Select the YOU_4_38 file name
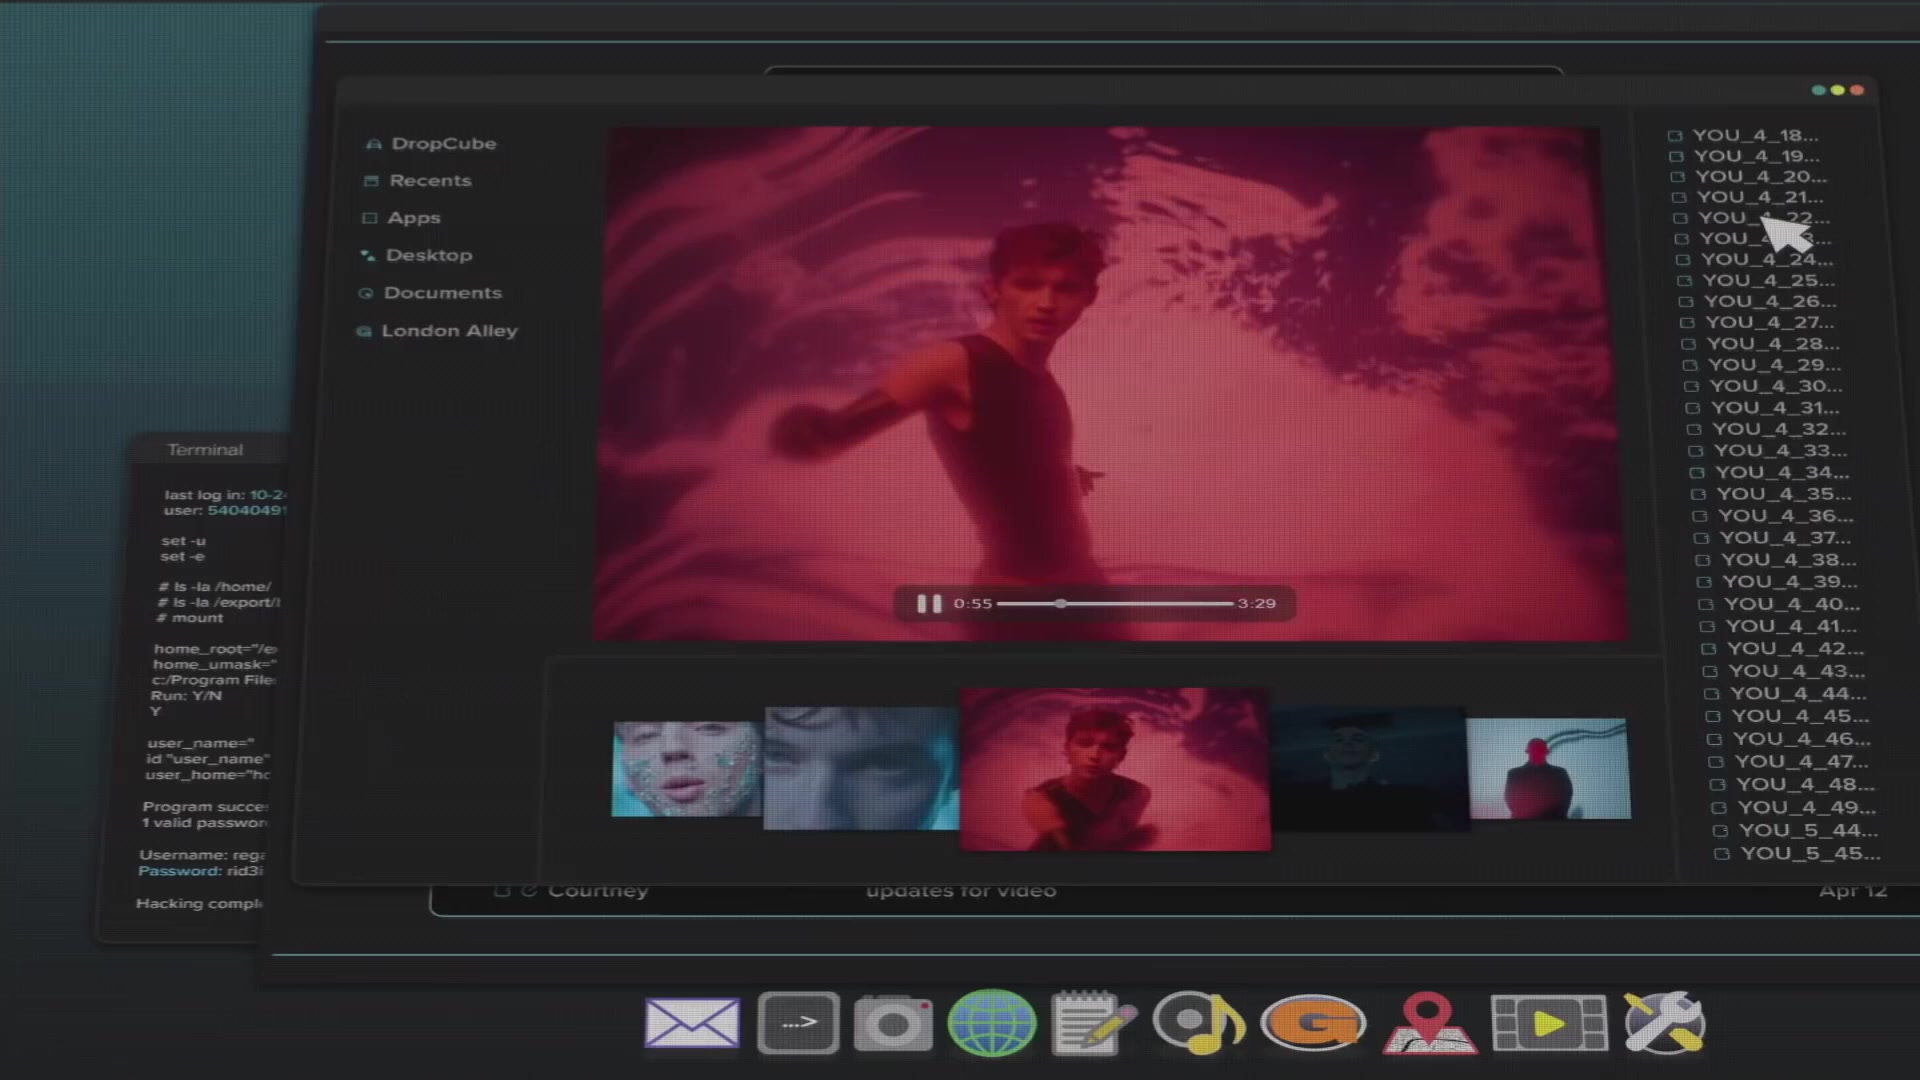The width and height of the screenshot is (1920, 1080). [x=1789, y=560]
